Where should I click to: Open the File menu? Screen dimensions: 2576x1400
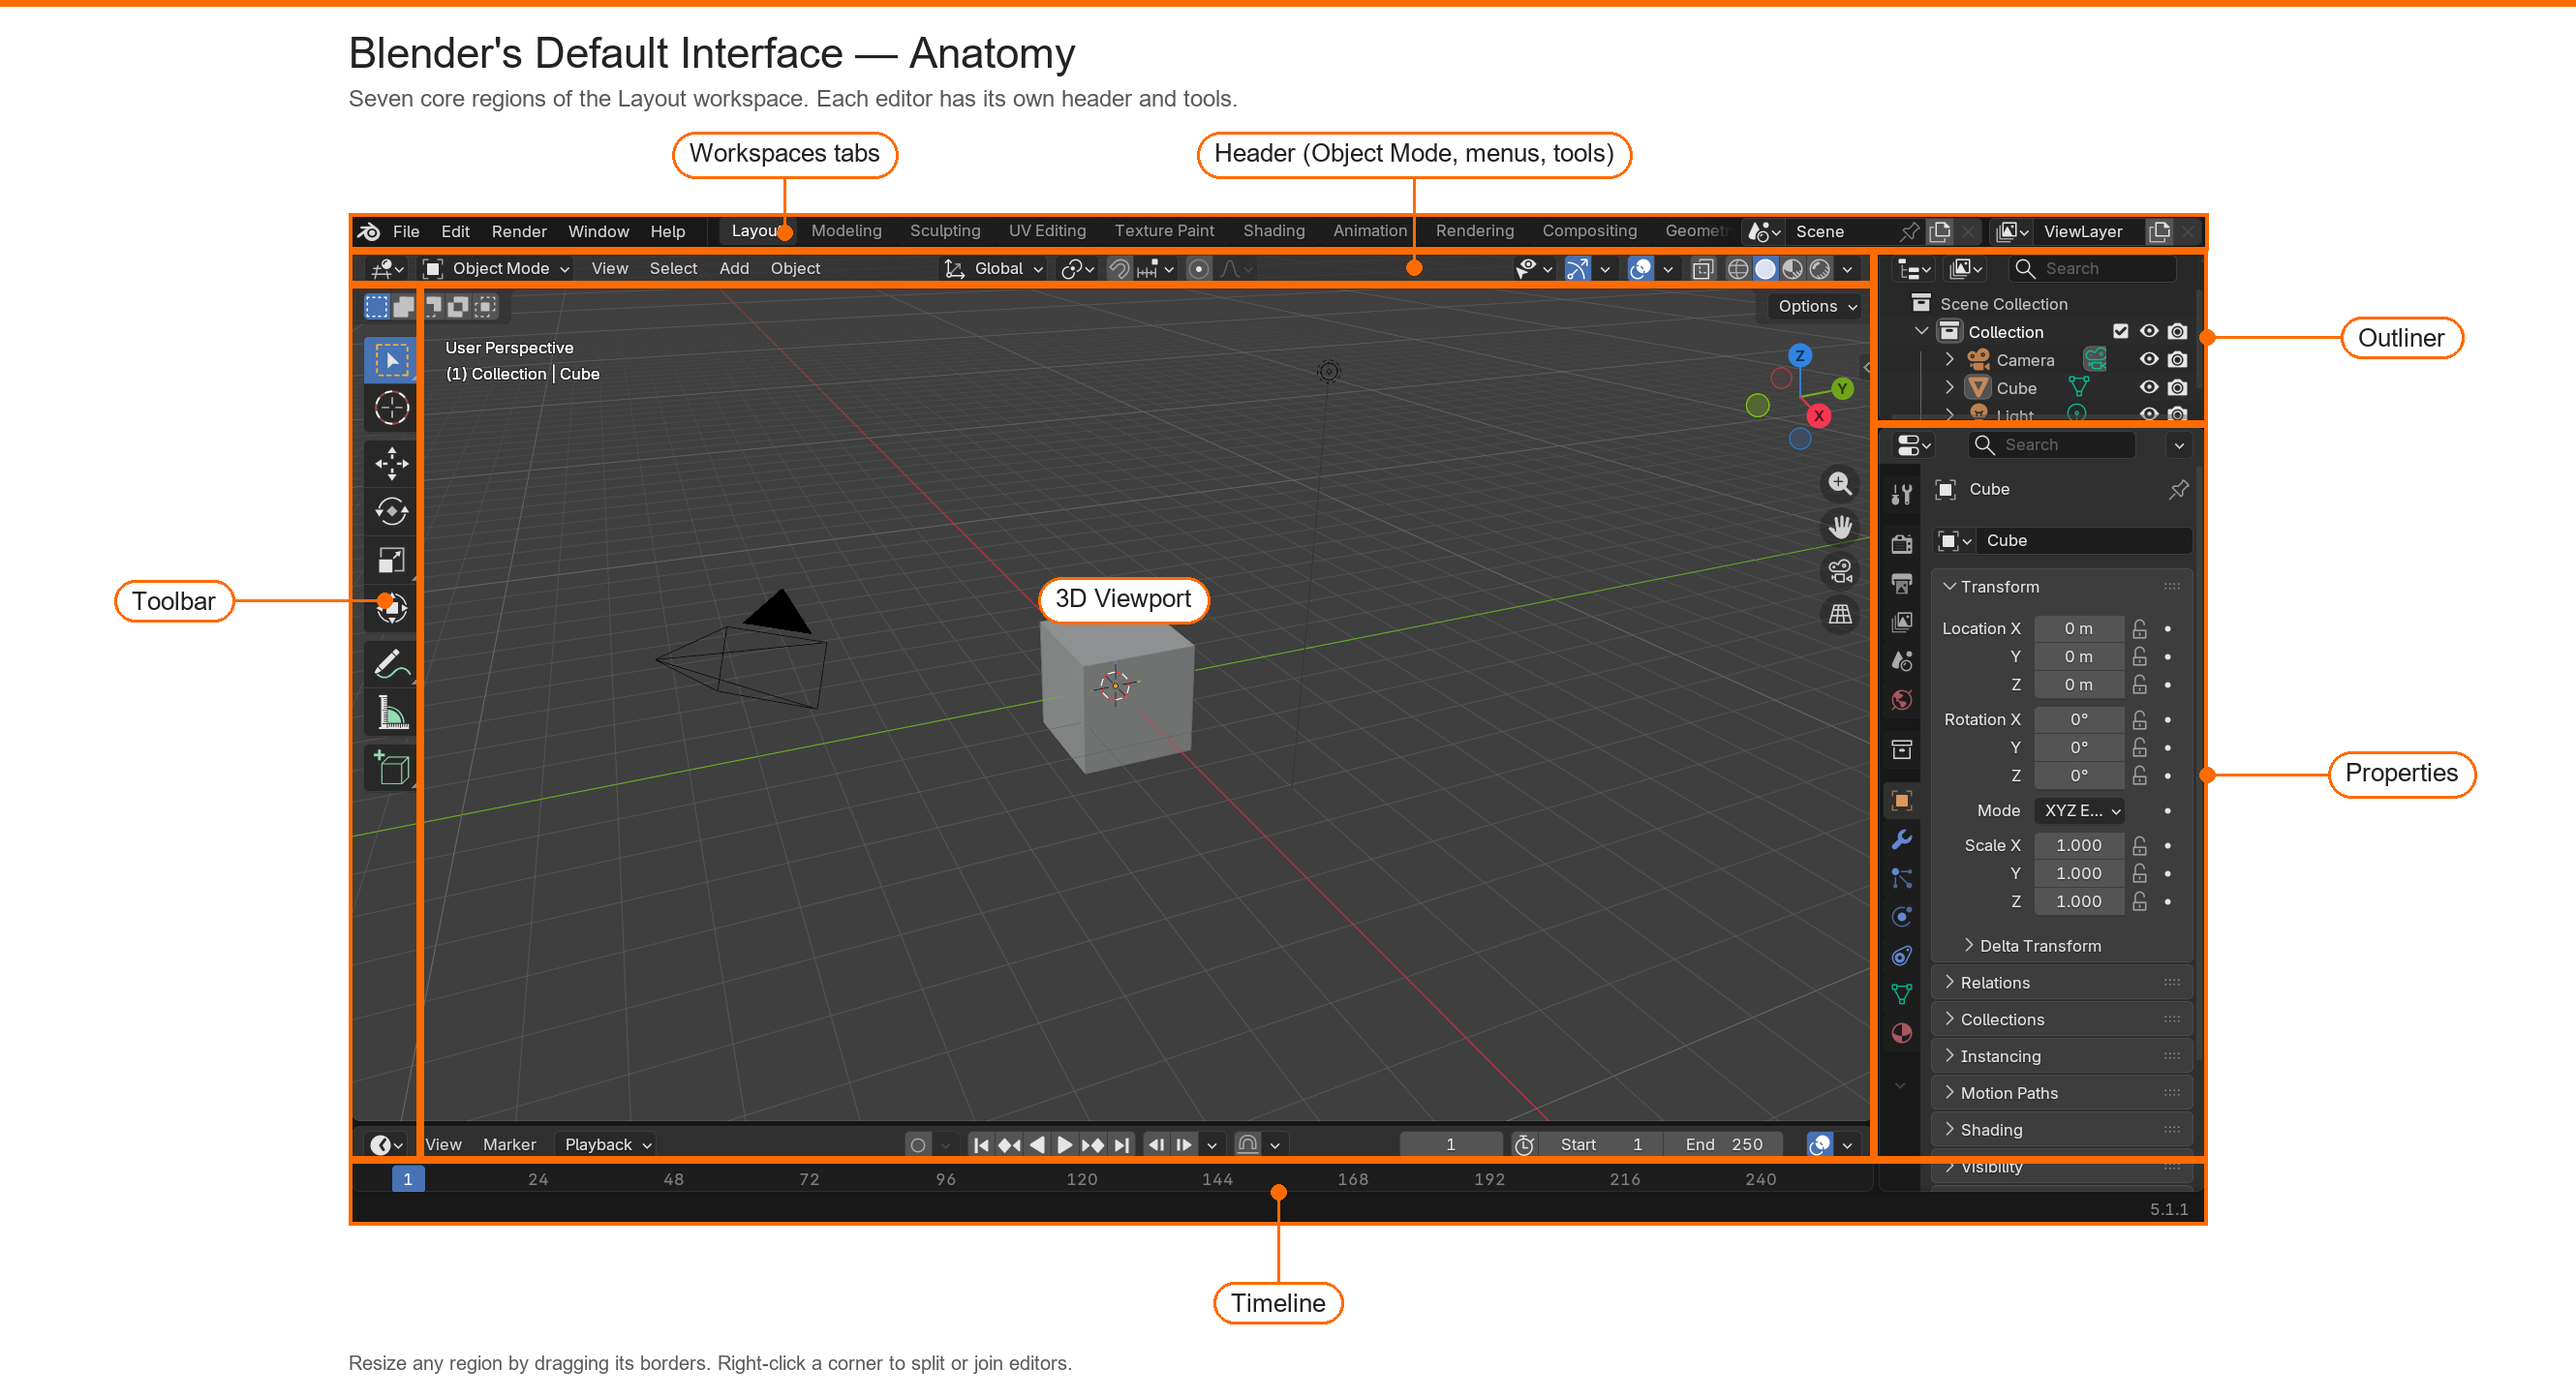point(406,231)
